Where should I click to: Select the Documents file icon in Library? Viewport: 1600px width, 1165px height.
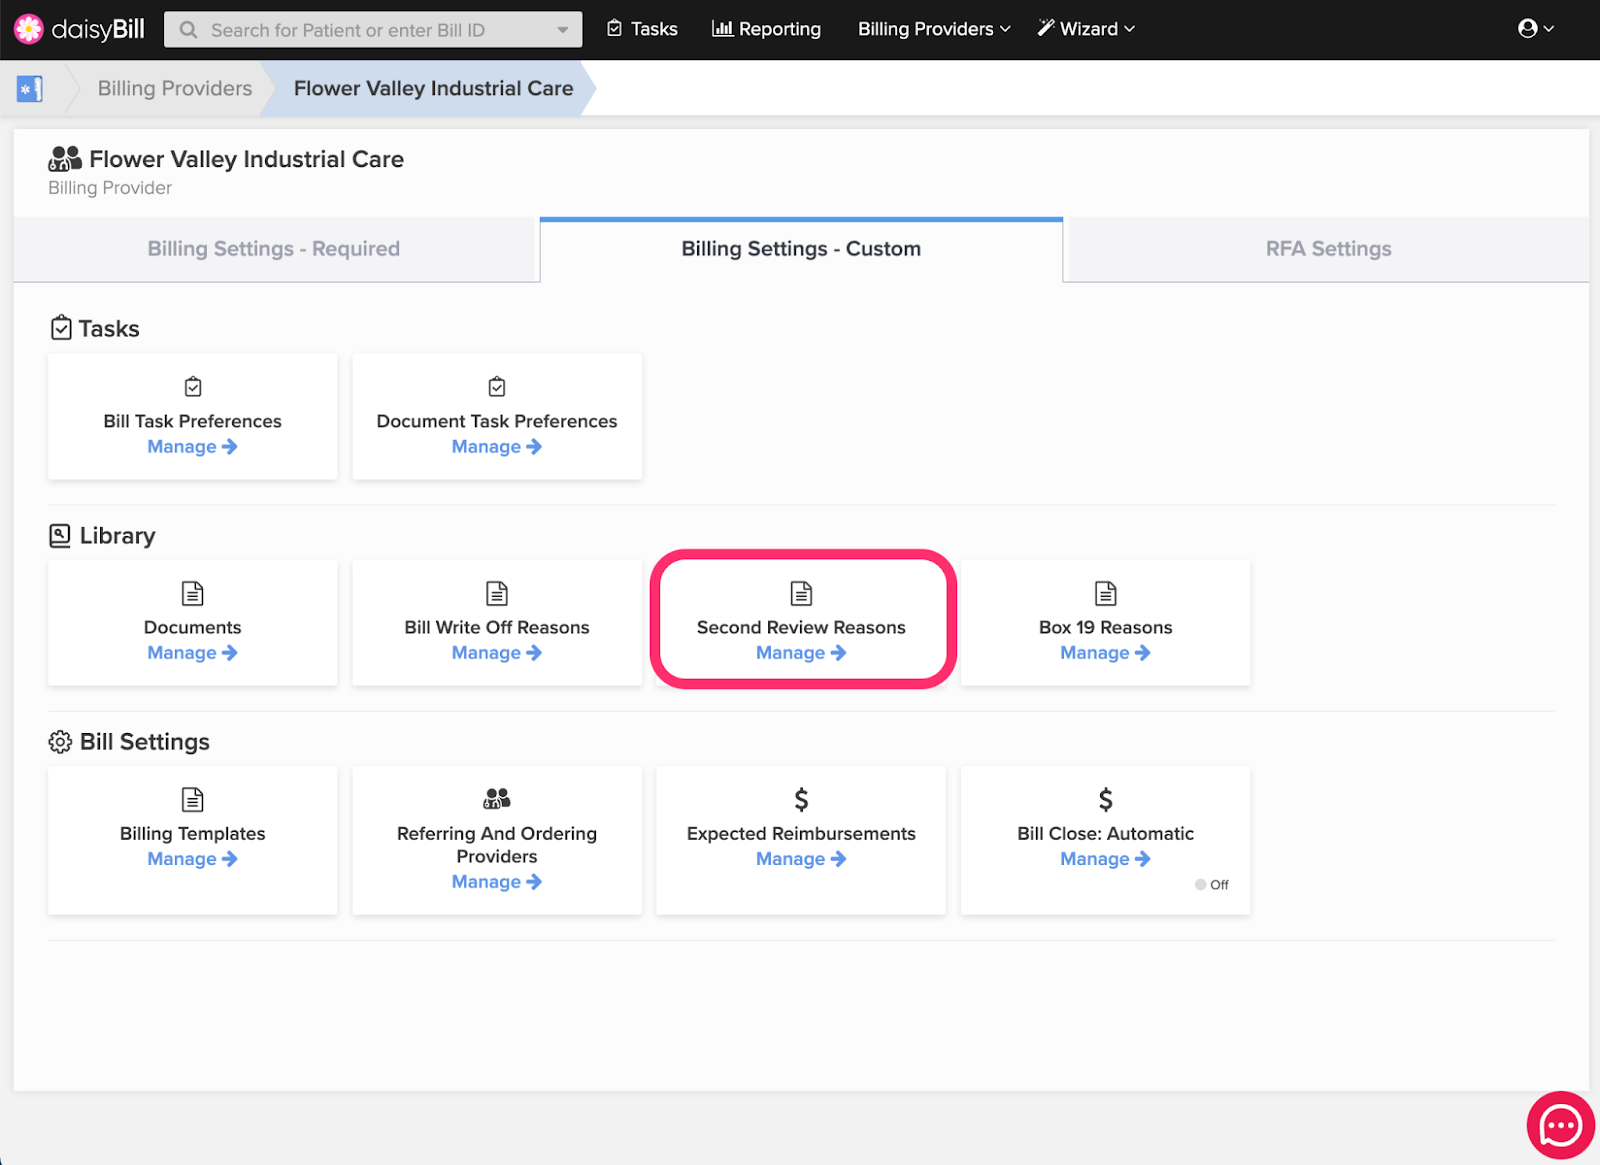(x=192, y=593)
